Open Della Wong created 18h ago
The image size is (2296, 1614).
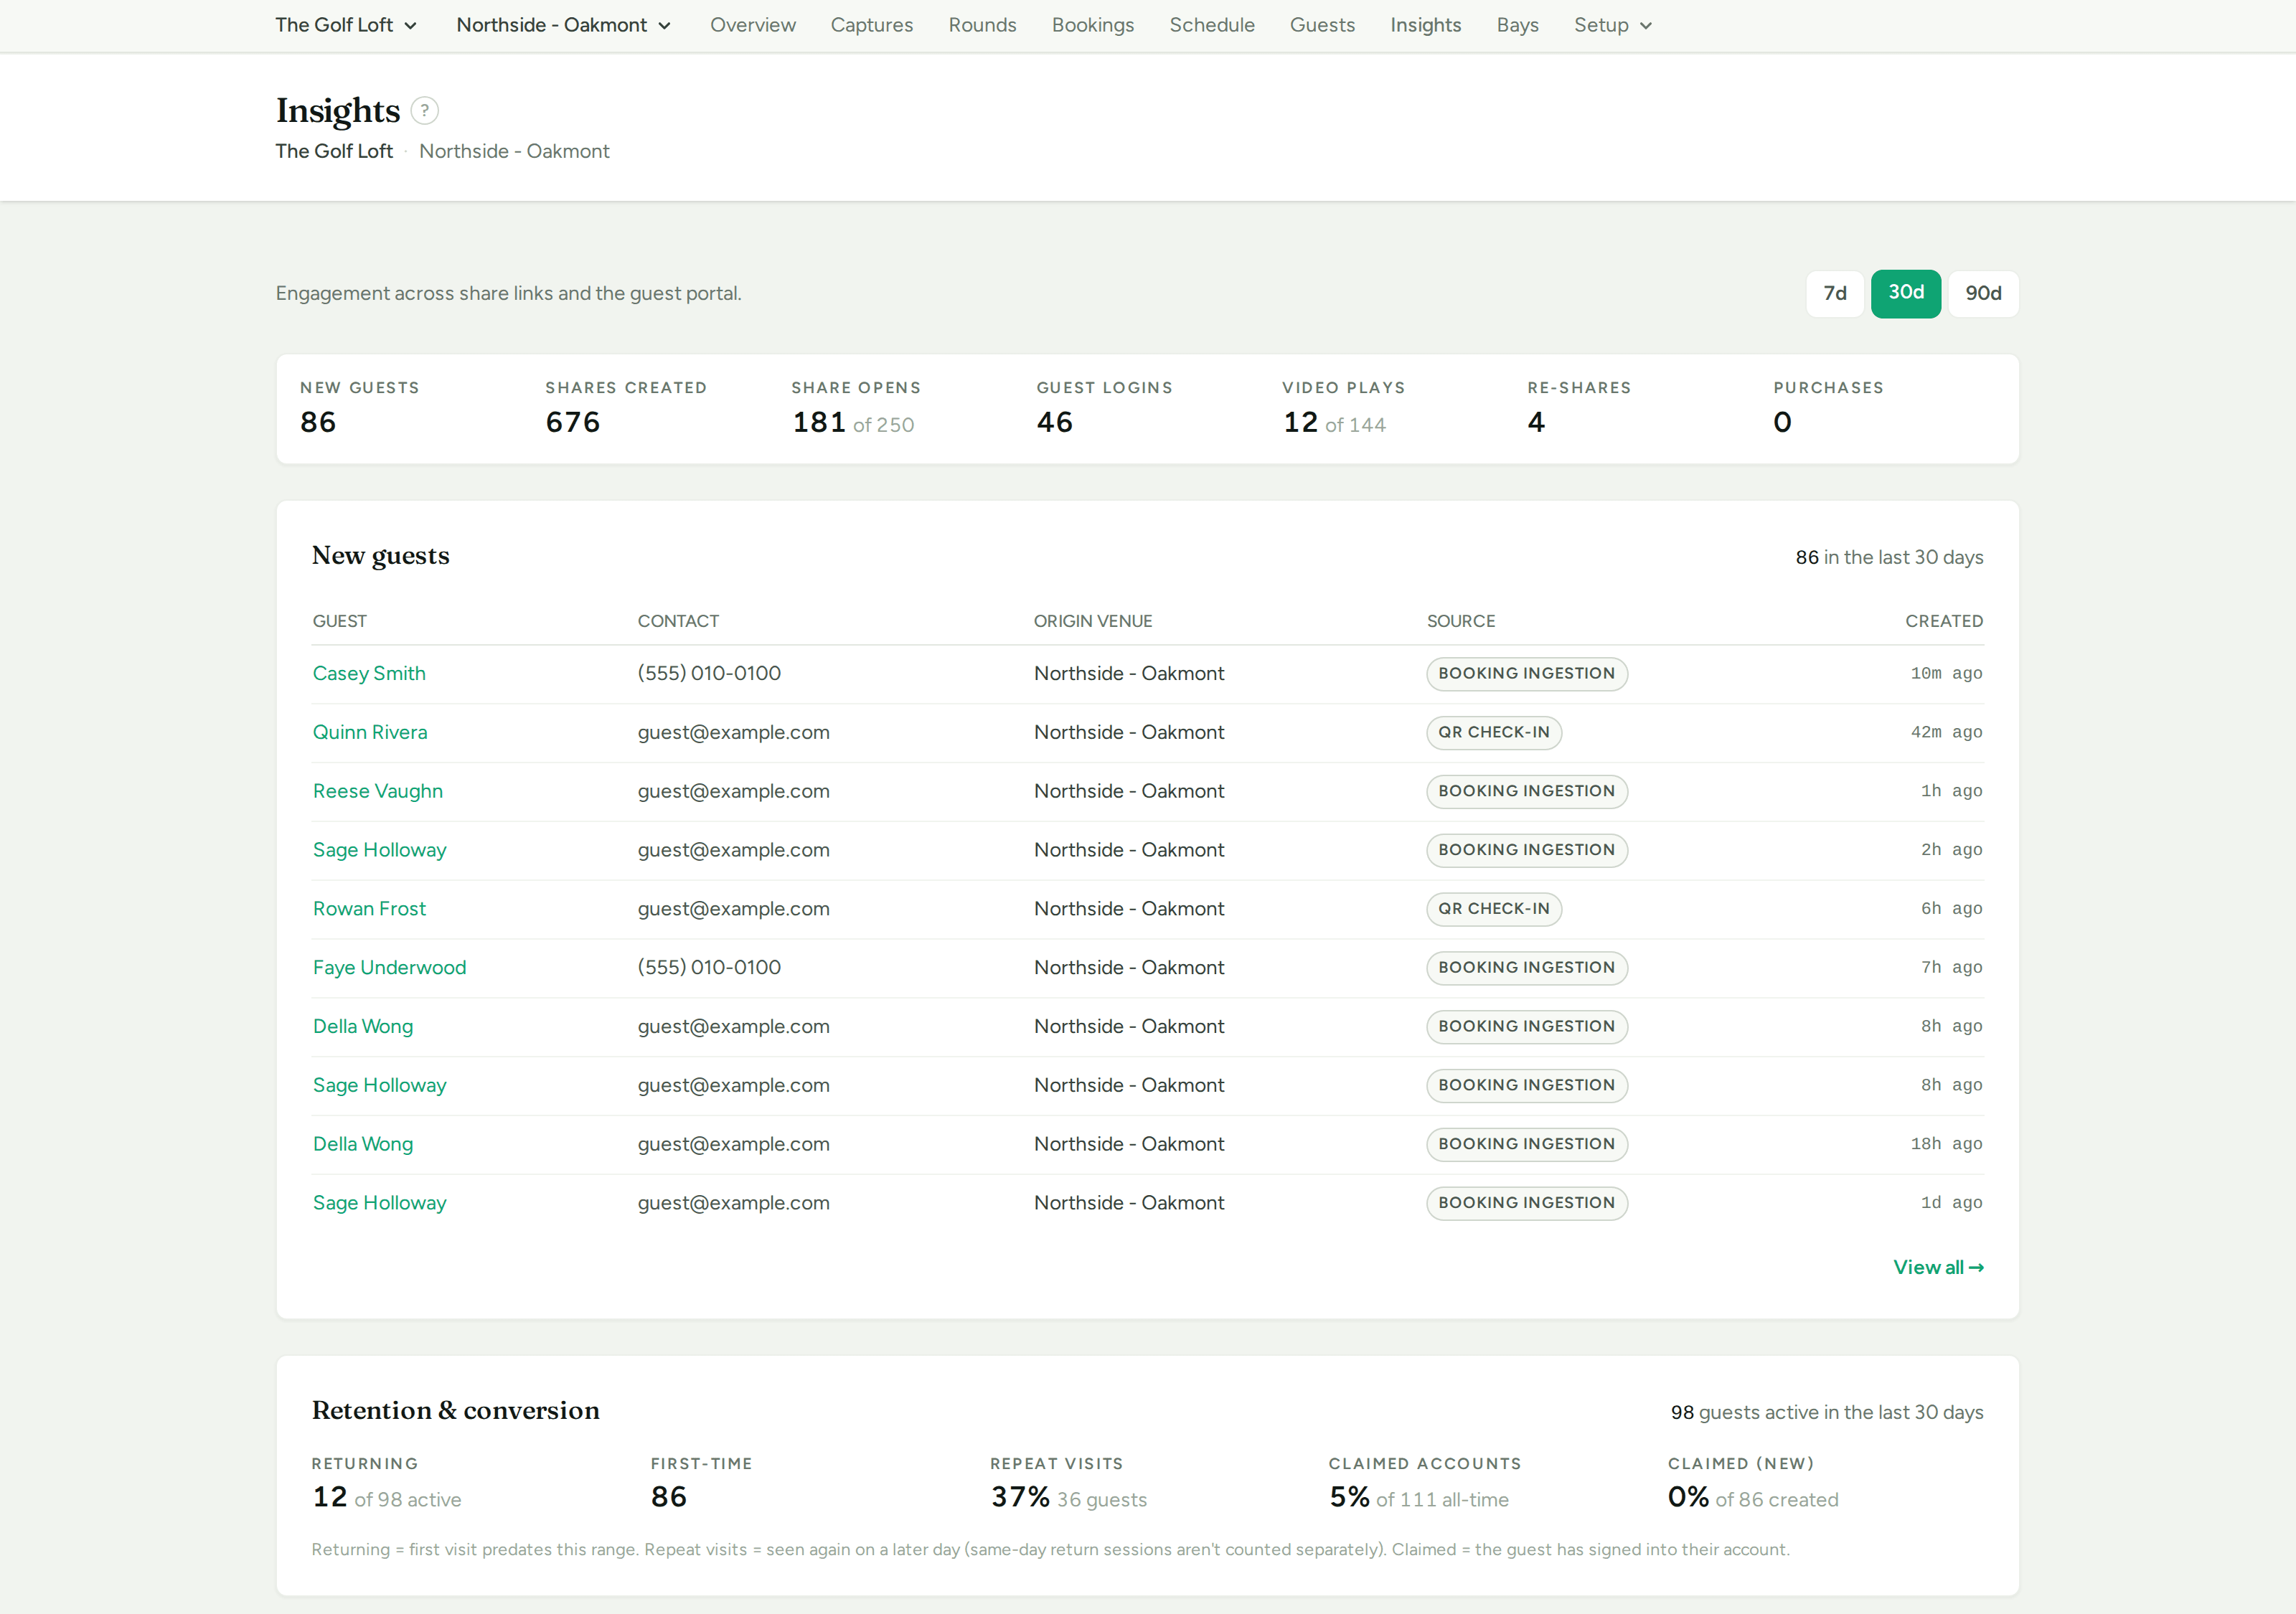click(363, 1144)
